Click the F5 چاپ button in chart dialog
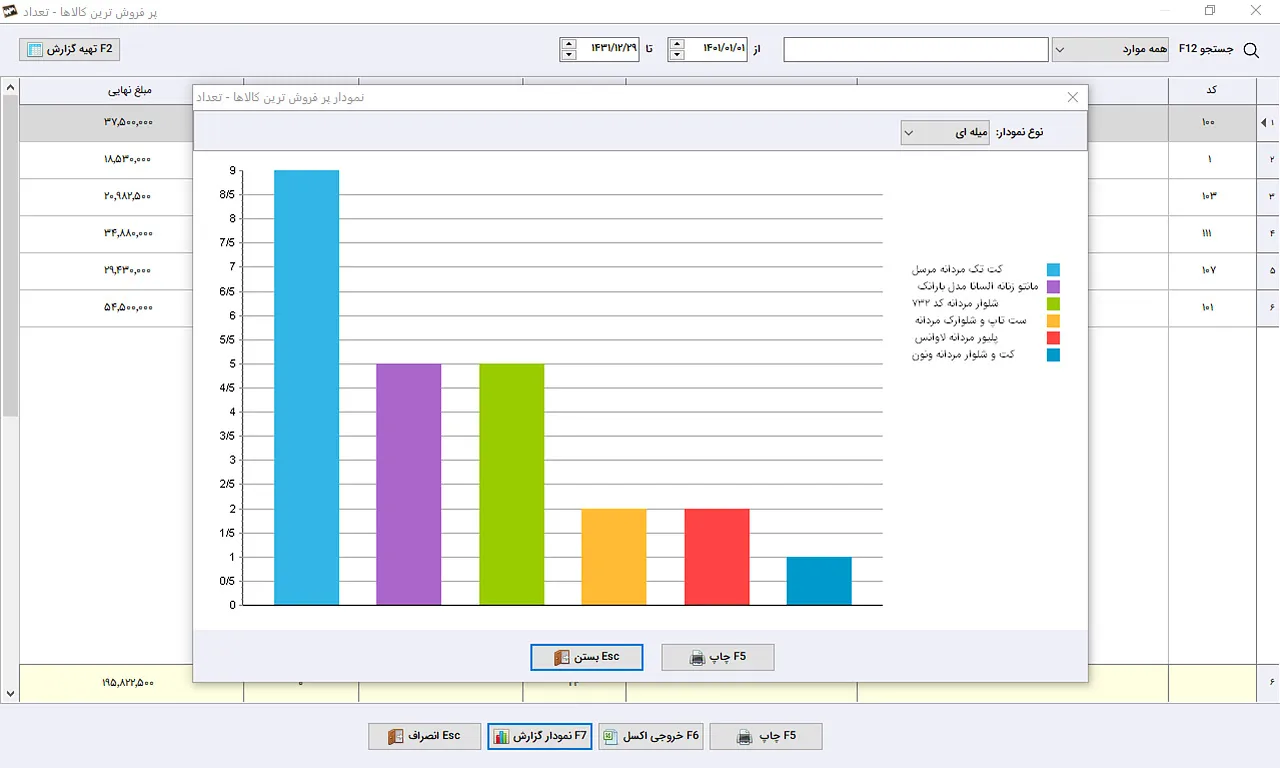The image size is (1280, 768). 718,657
